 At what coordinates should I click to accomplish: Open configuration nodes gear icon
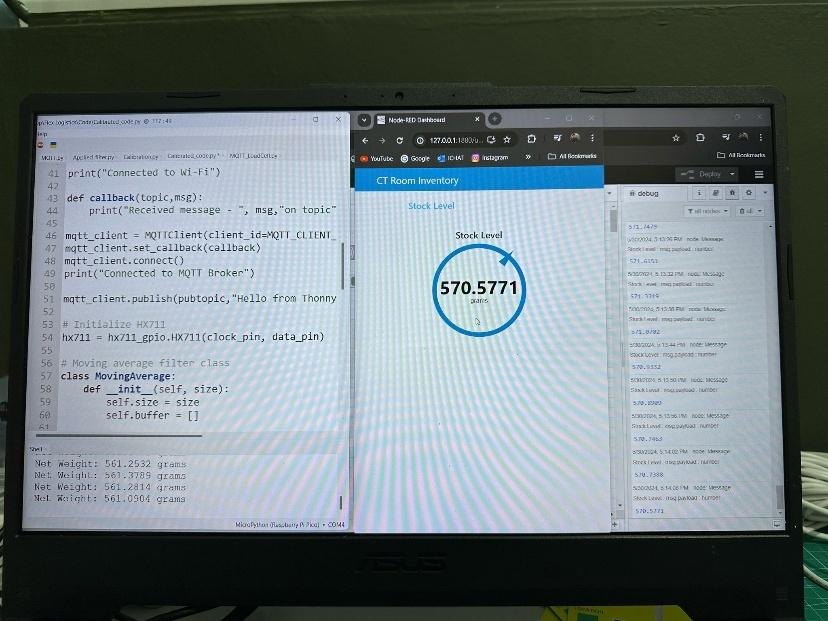[x=748, y=193]
